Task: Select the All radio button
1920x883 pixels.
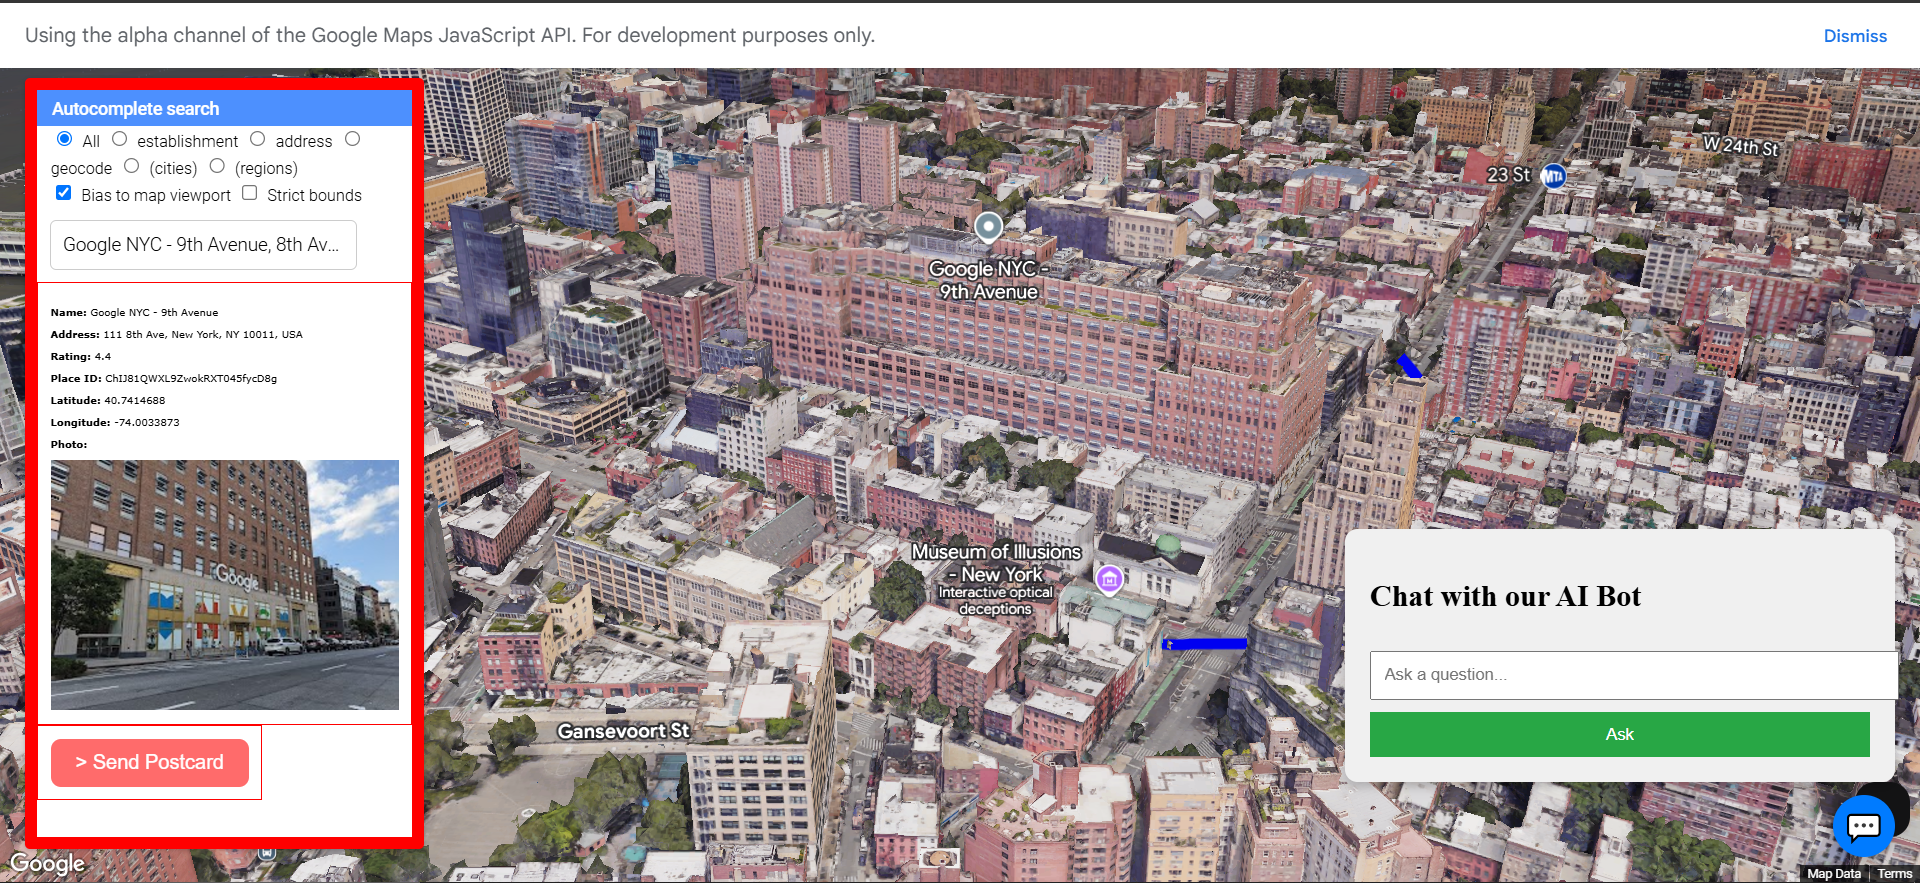Action: coord(64,139)
